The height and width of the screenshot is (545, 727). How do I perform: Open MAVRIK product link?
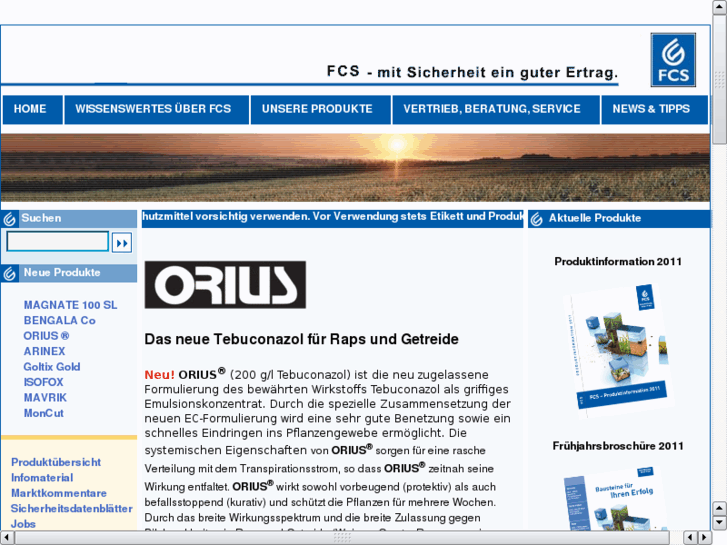click(45, 398)
